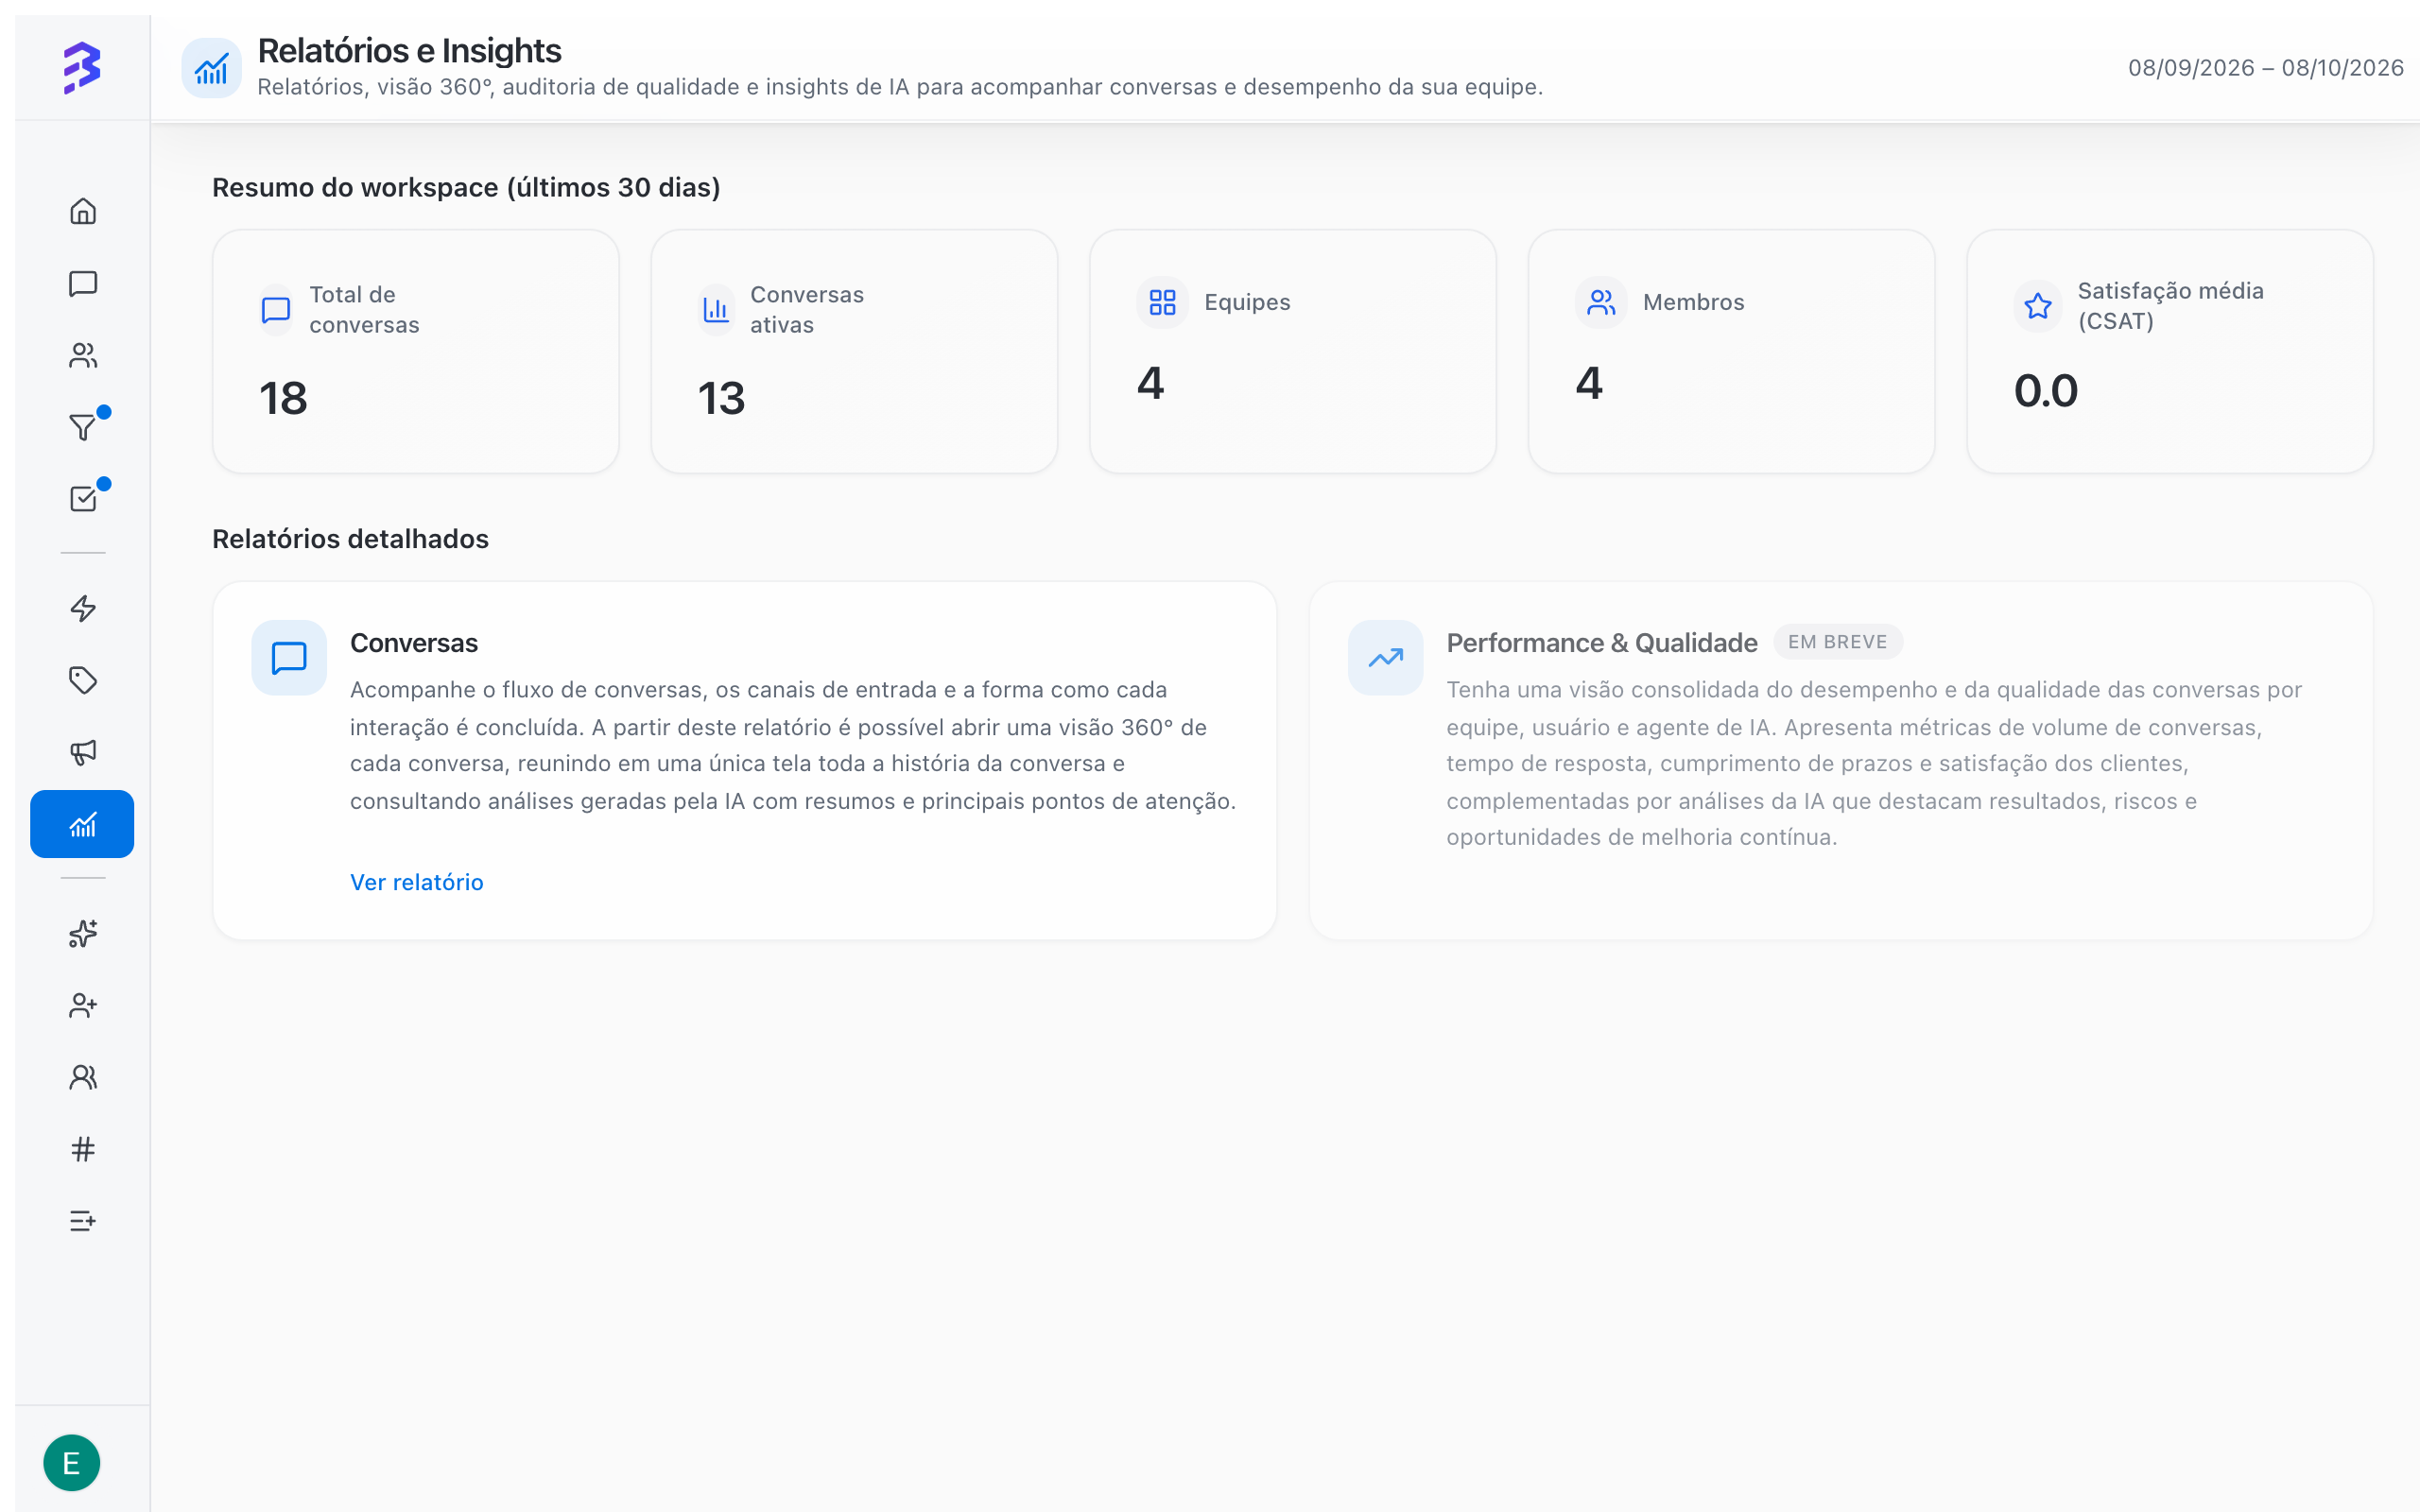Screen dimensions: 2420x1512
Task: Open the teams group icon in sidebar
Action: 83,1077
